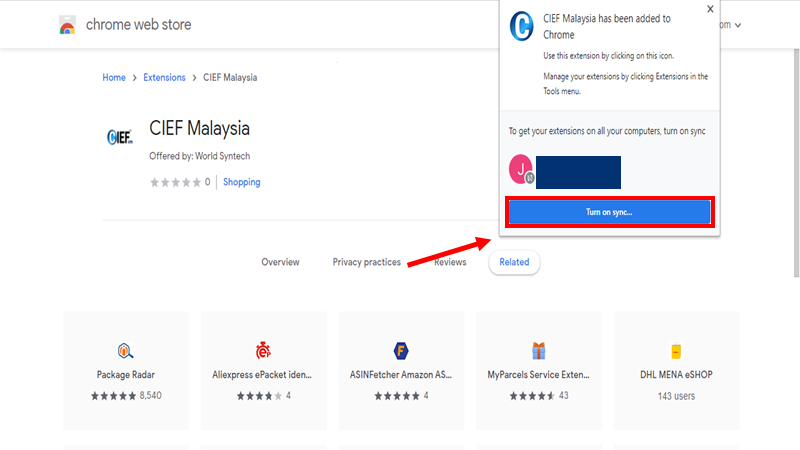
Task: Click the MyParcels rating showing 43
Action: pos(539,396)
